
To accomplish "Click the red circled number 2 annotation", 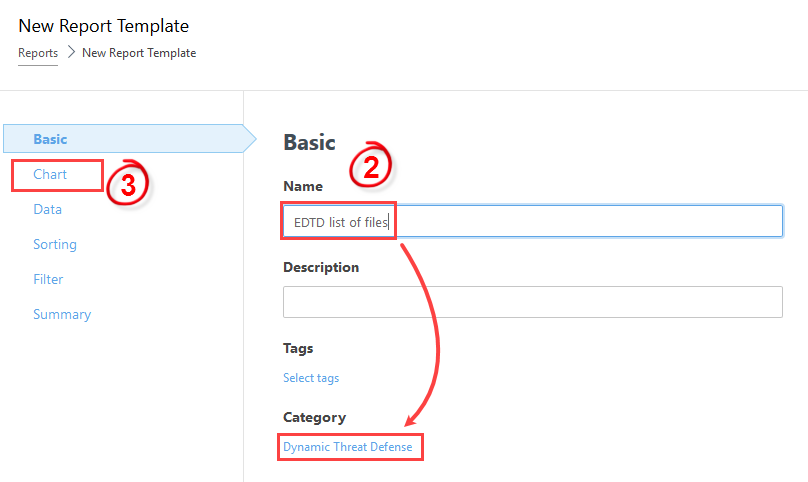I will pyautogui.click(x=371, y=165).
